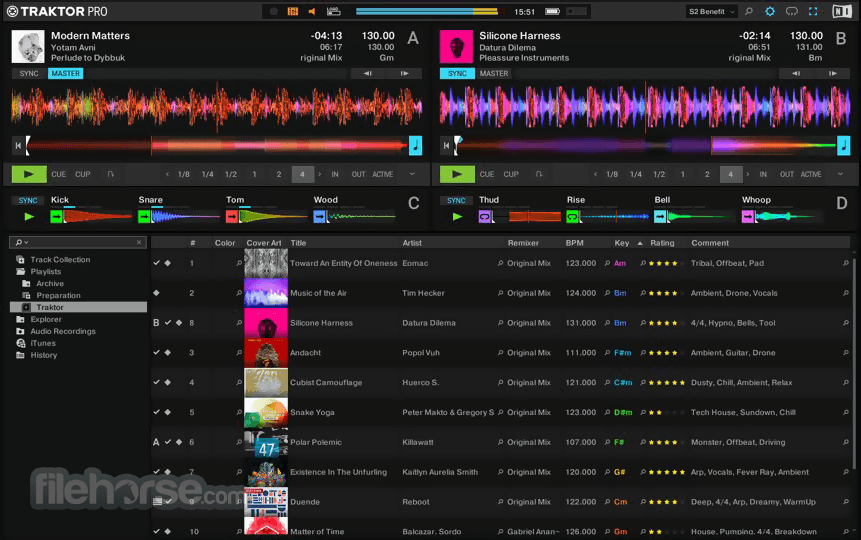
Task: Click the orange speaker cue icon in header
Action: pos(312,11)
